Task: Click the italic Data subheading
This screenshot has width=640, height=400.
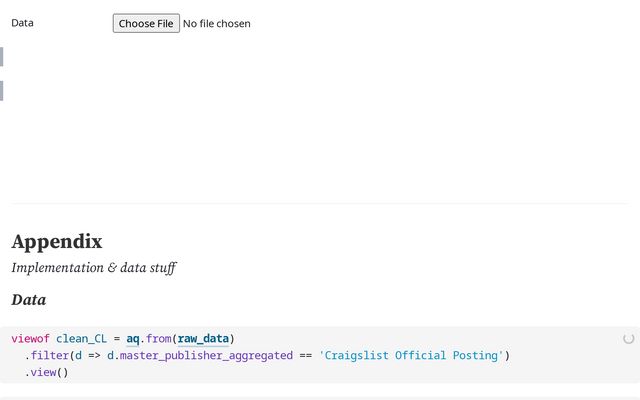Action: [28, 299]
